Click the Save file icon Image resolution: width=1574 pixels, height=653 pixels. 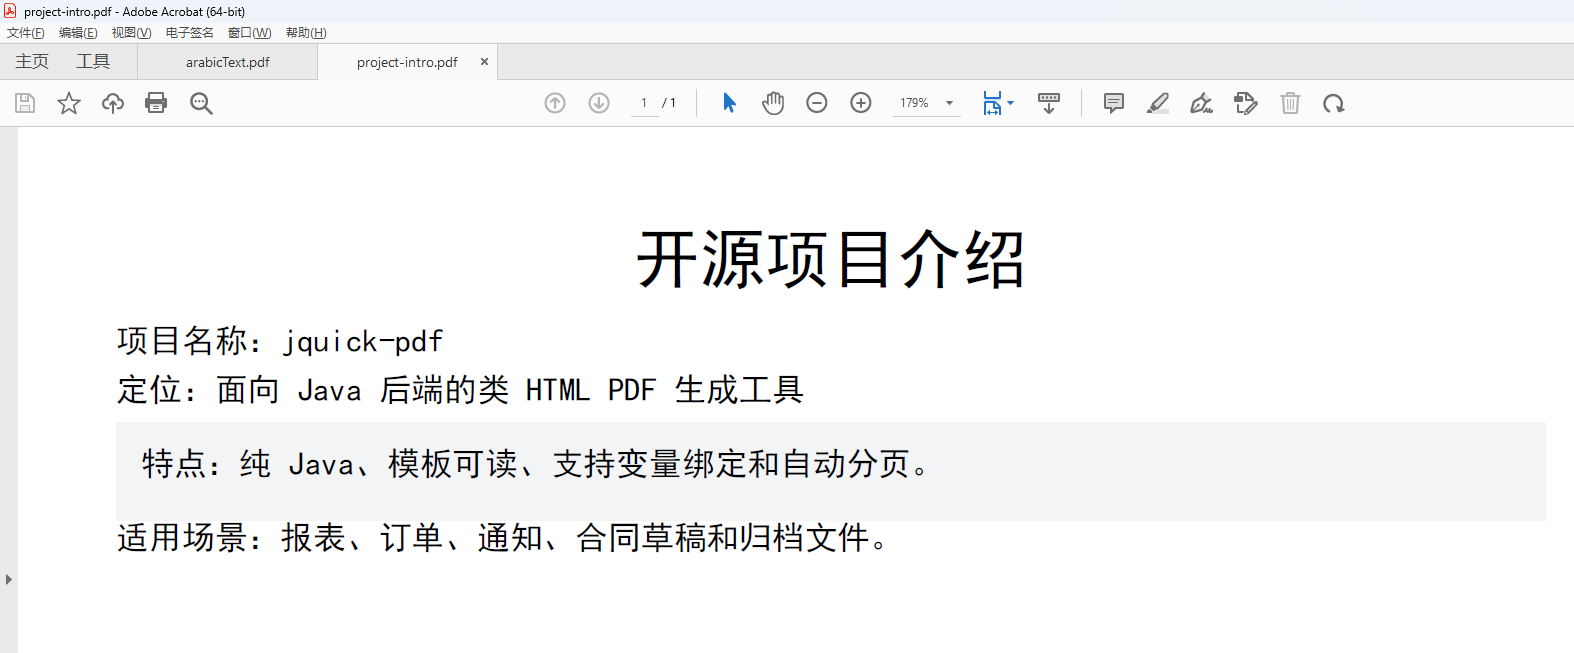[x=25, y=103]
